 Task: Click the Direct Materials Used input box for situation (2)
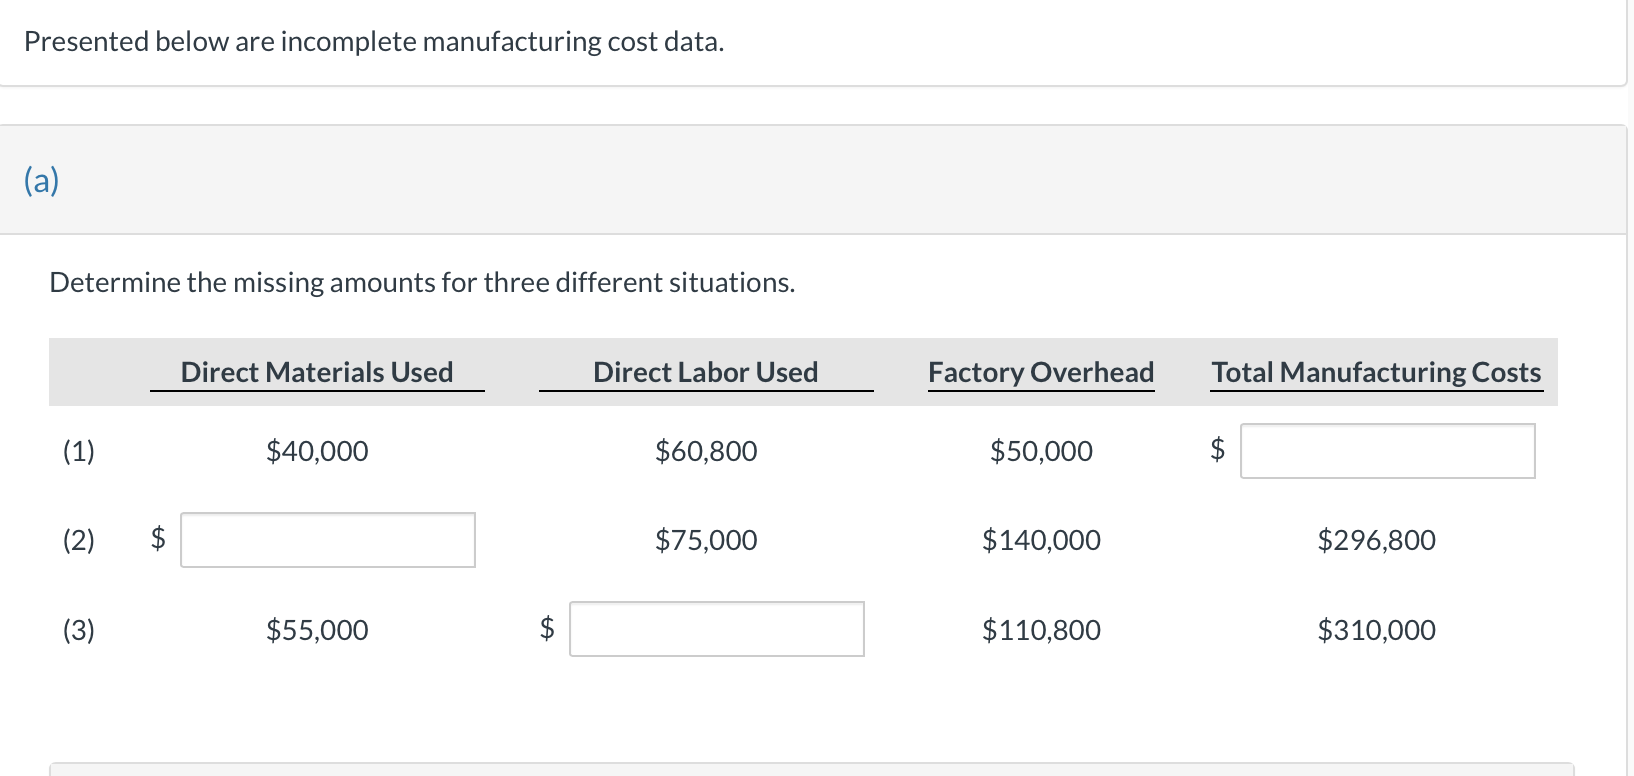tap(327, 540)
